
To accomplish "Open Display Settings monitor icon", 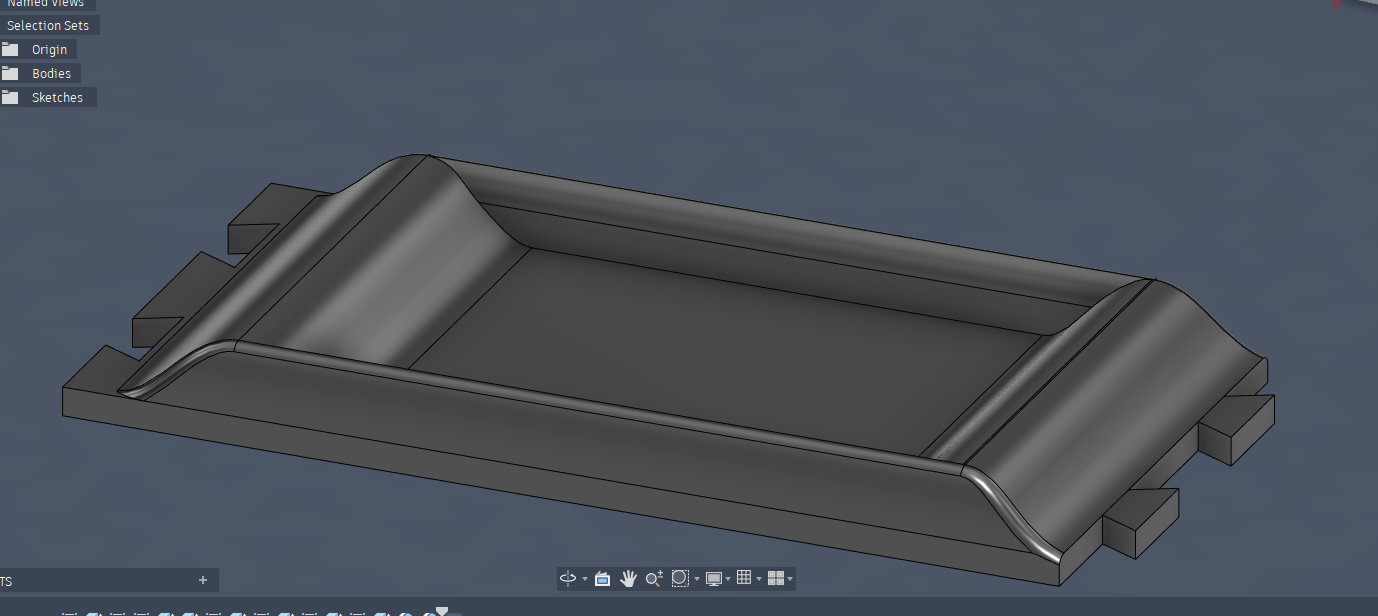I will tap(714, 578).
